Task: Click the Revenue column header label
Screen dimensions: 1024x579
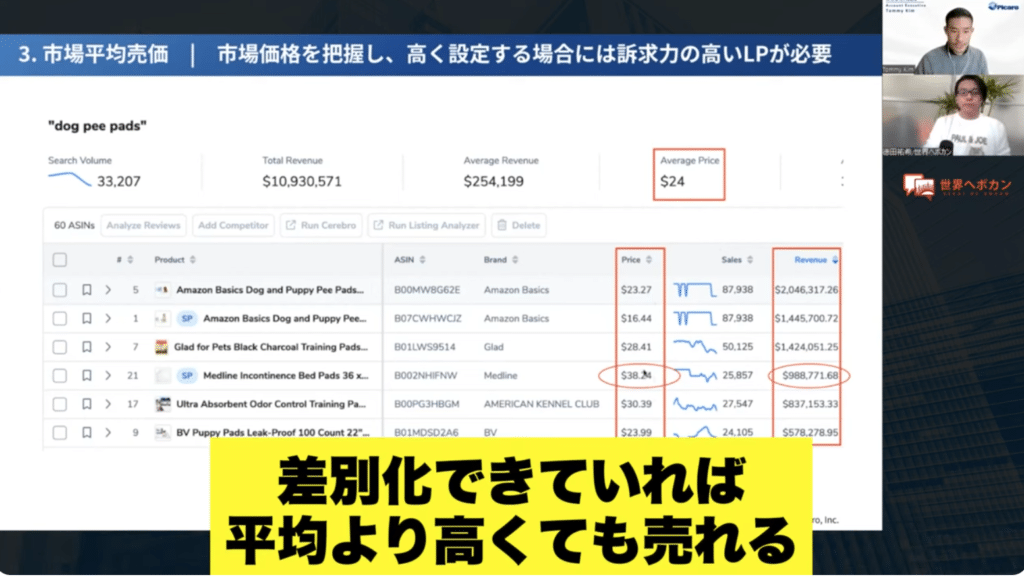Action: 810,260
